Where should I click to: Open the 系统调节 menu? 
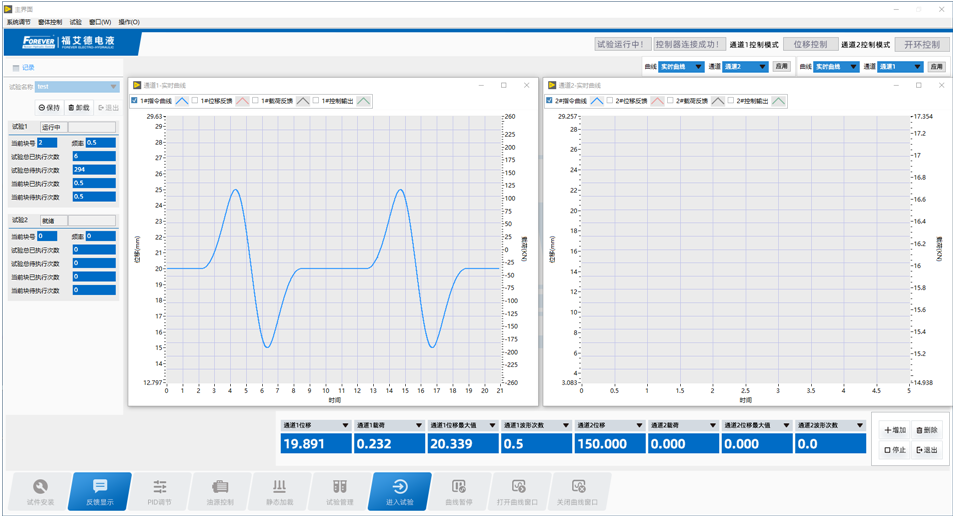19,22
